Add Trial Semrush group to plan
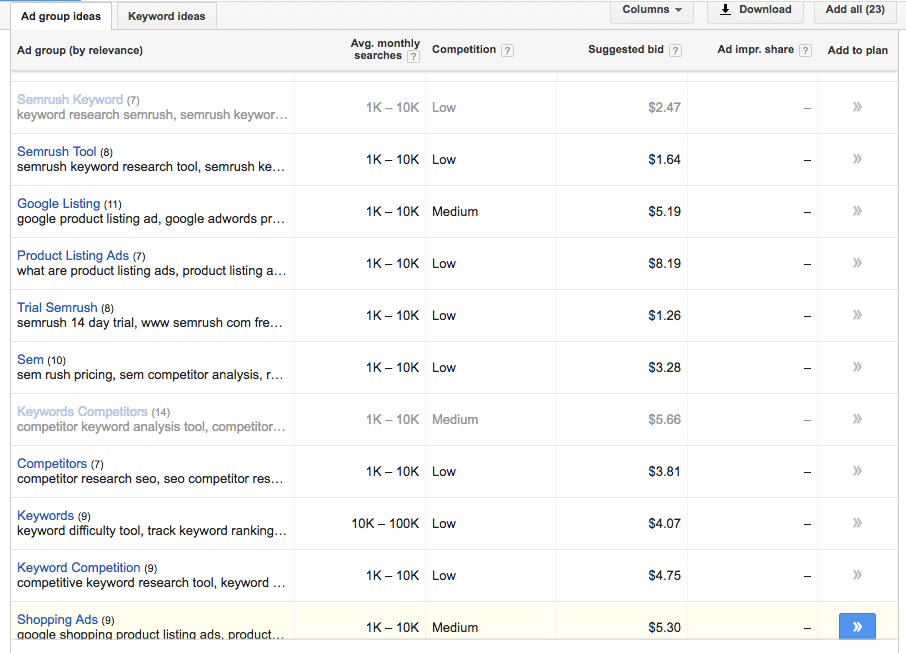This screenshot has width=906, height=653. click(x=857, y=315)
